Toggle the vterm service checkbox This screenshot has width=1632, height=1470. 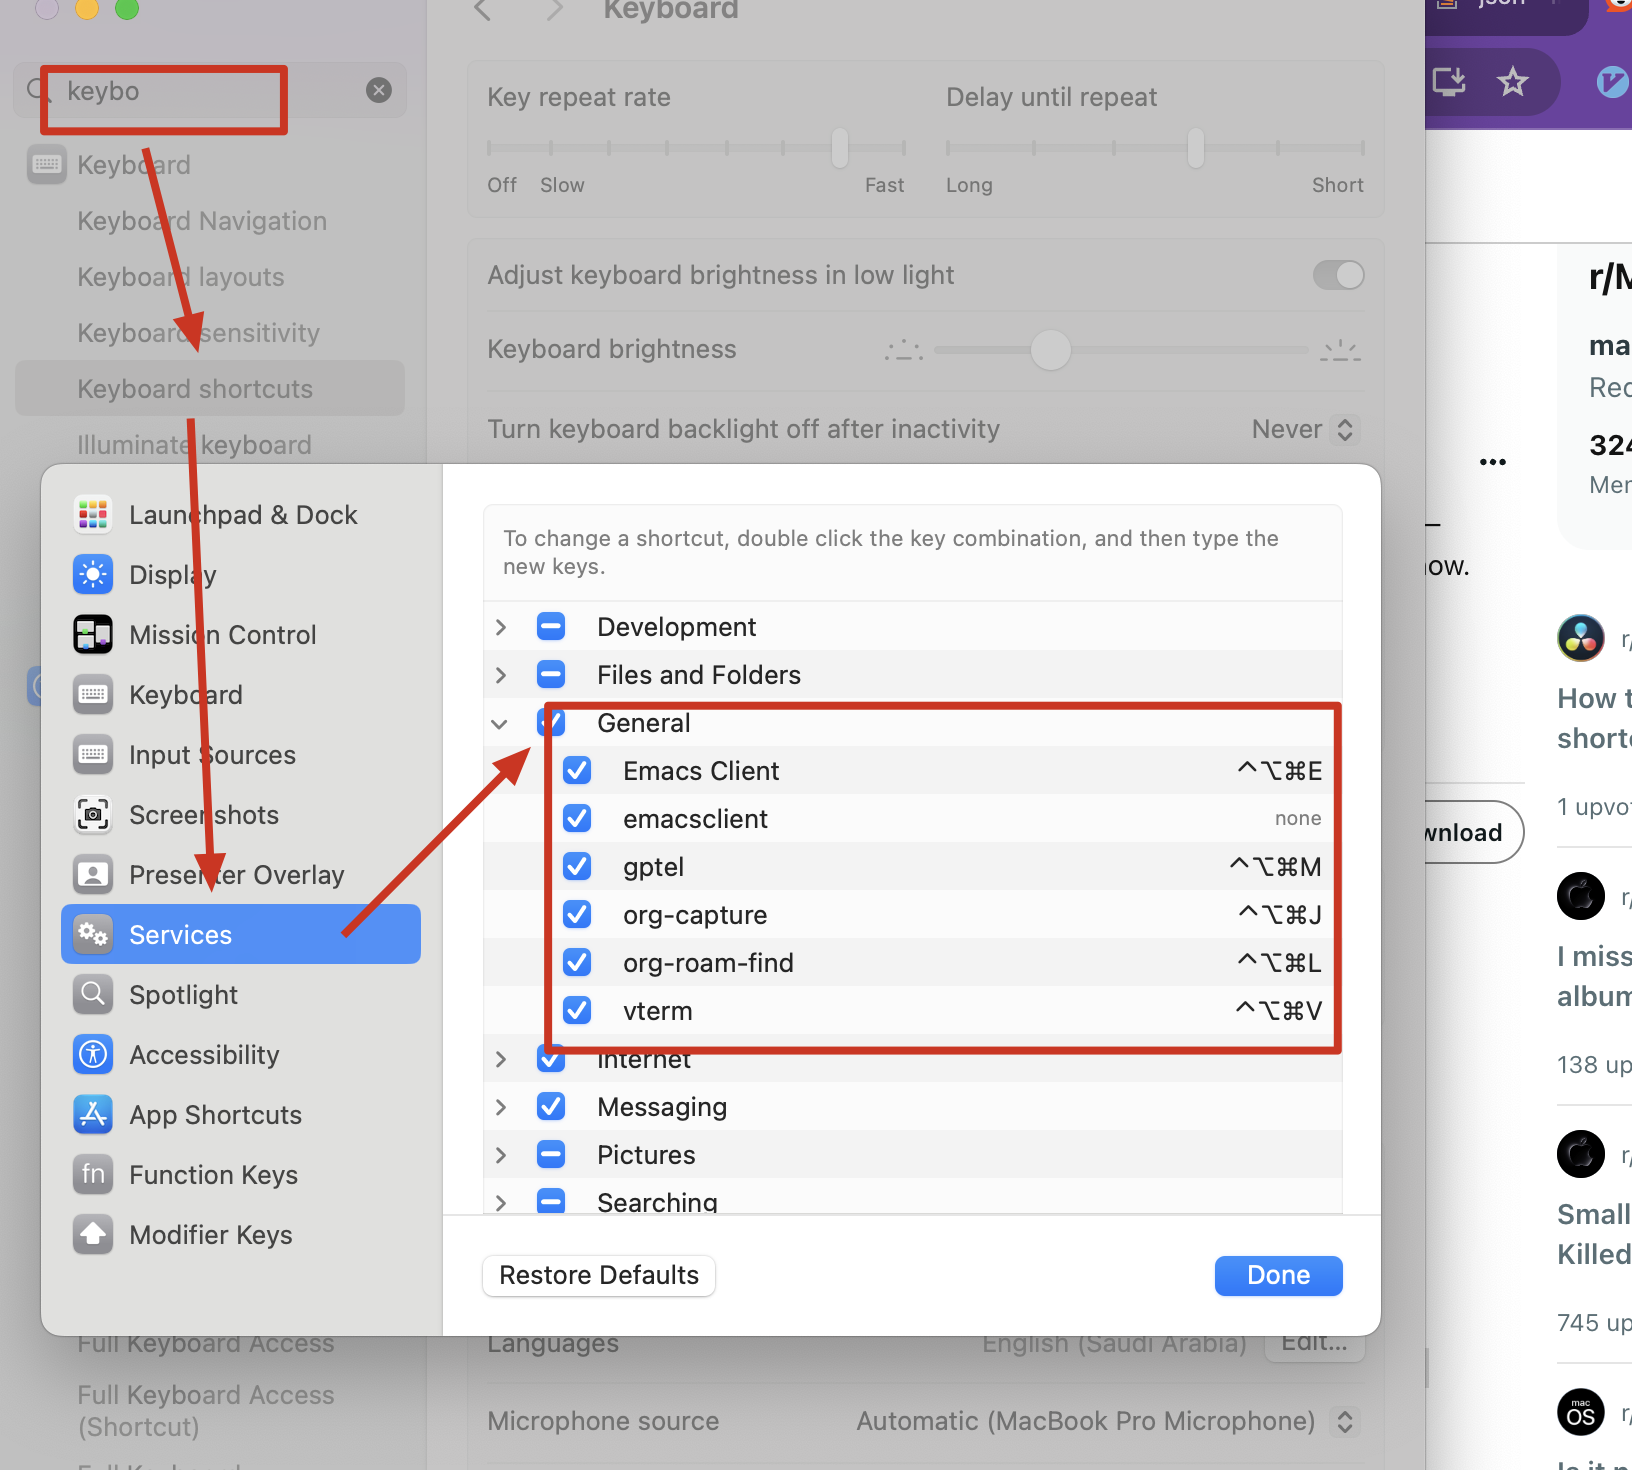(x=577, y=1010)
